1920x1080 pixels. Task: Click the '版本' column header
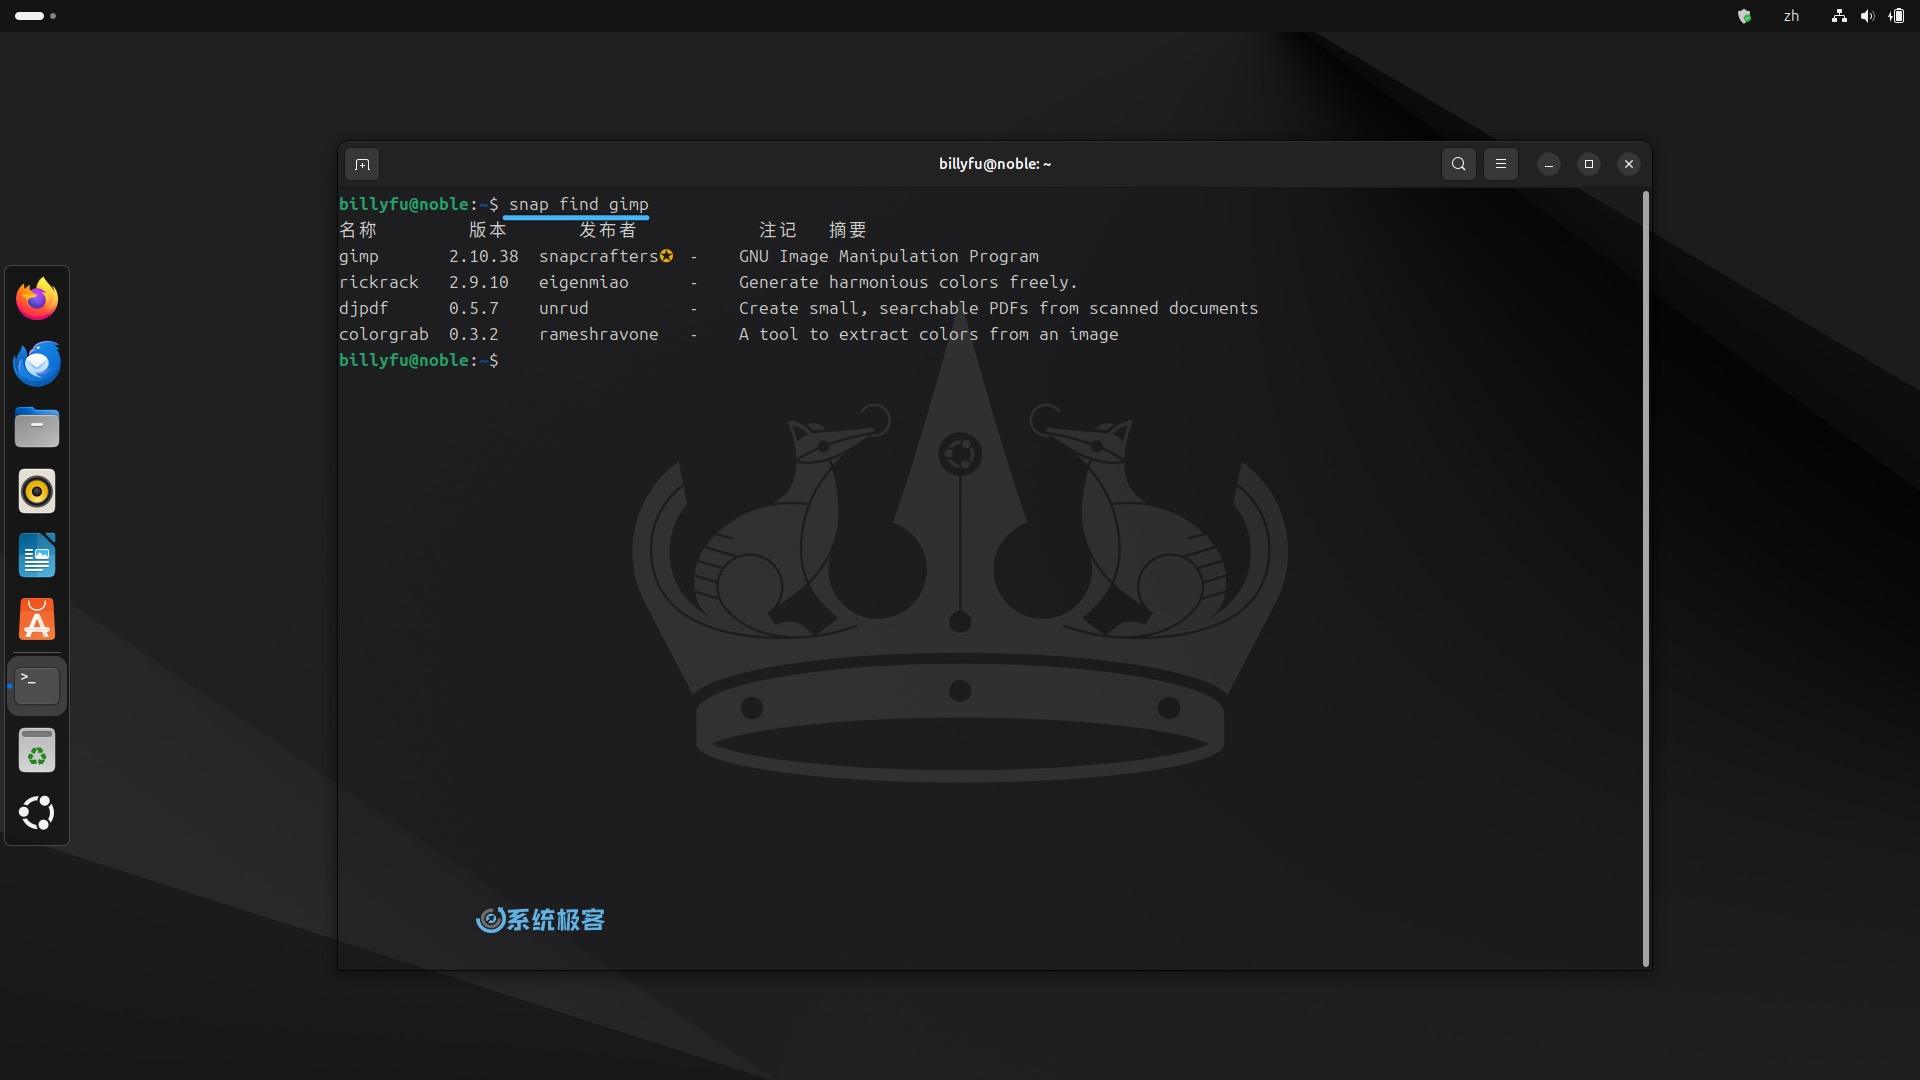click(488, 230)
